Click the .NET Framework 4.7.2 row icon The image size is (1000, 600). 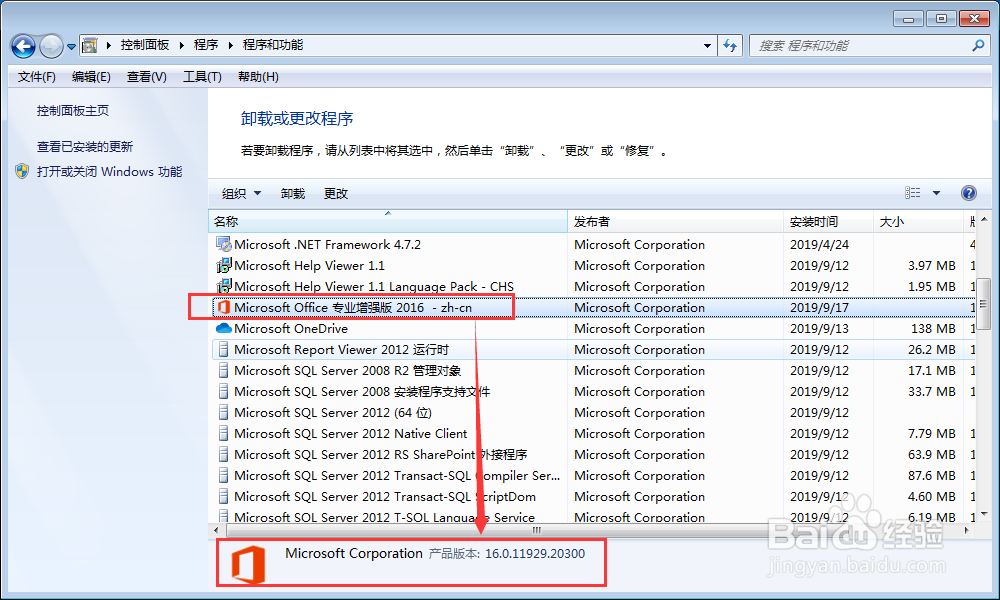(x=223, y=244)
